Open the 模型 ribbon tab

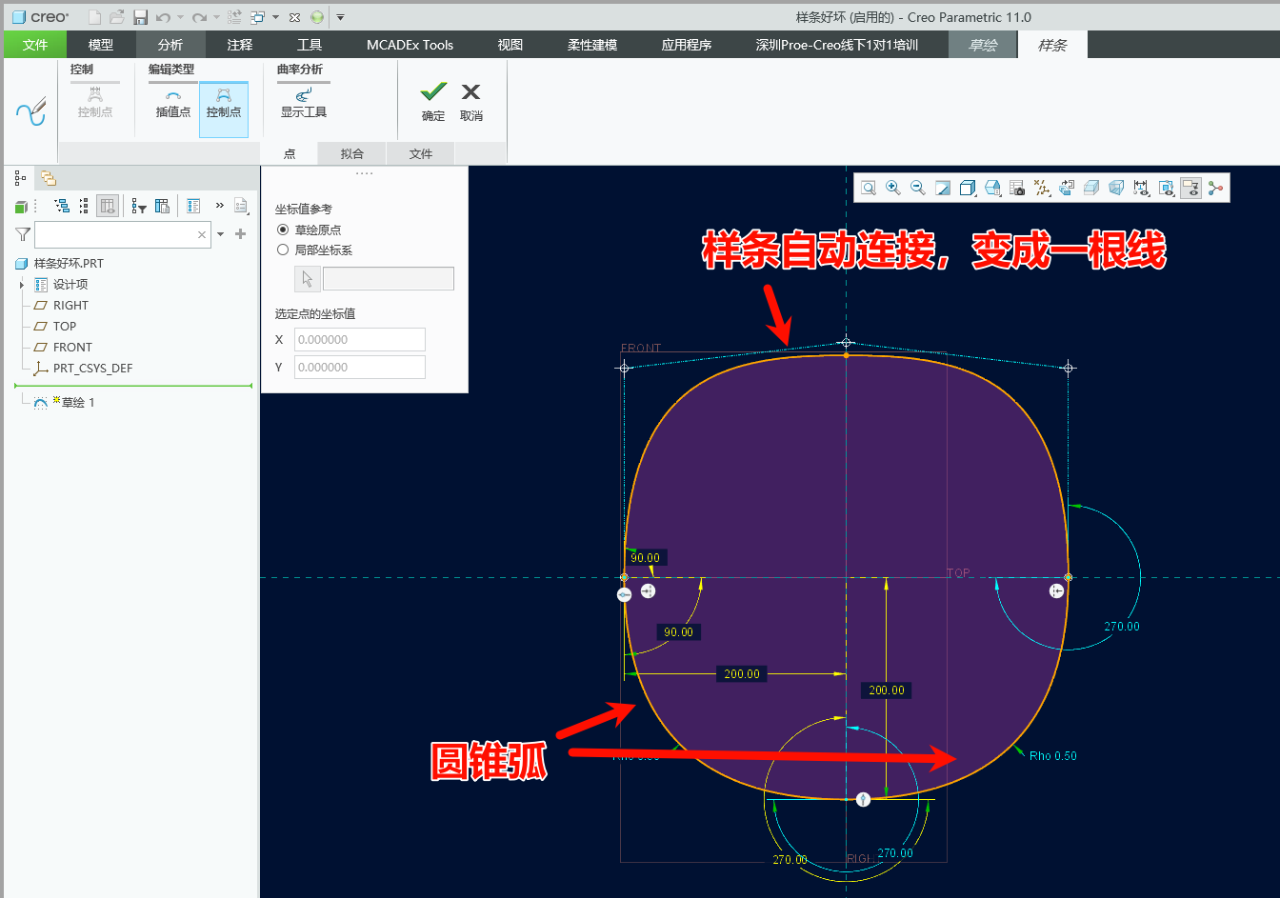tap(101, 45)
